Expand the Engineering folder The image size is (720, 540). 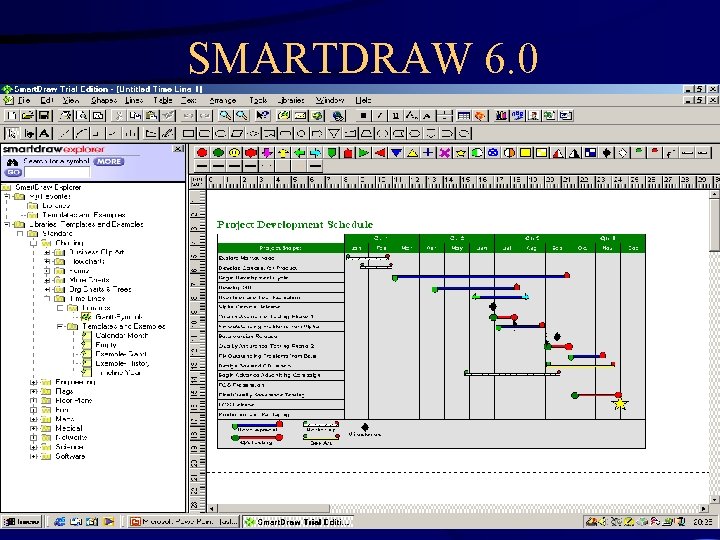click(x=34, y=382)
